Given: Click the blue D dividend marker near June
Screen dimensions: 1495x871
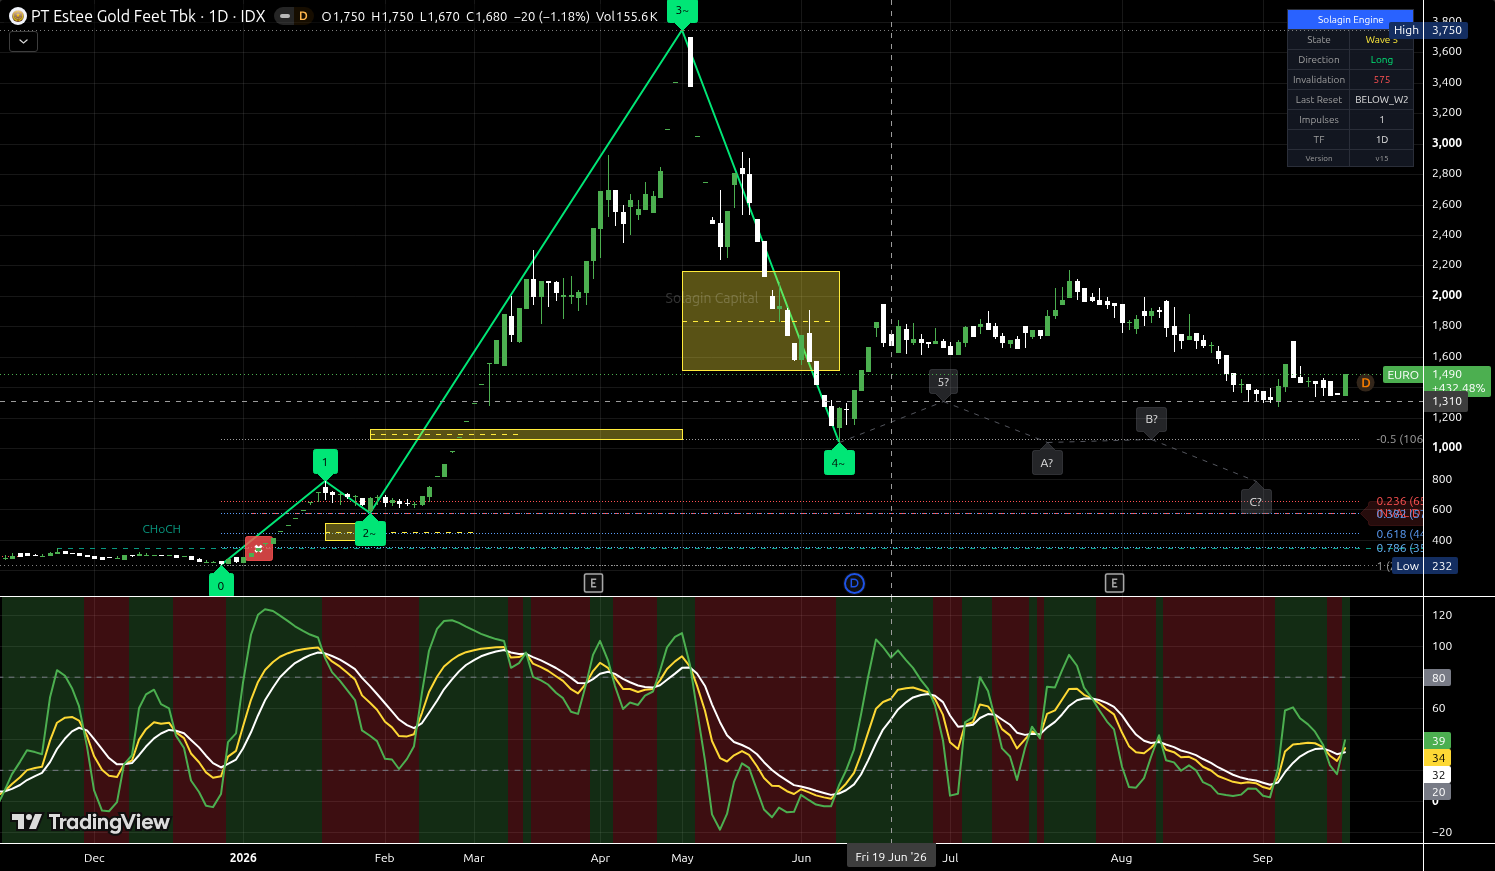Looking at the screenshot, I should click(x=854, y=583).
